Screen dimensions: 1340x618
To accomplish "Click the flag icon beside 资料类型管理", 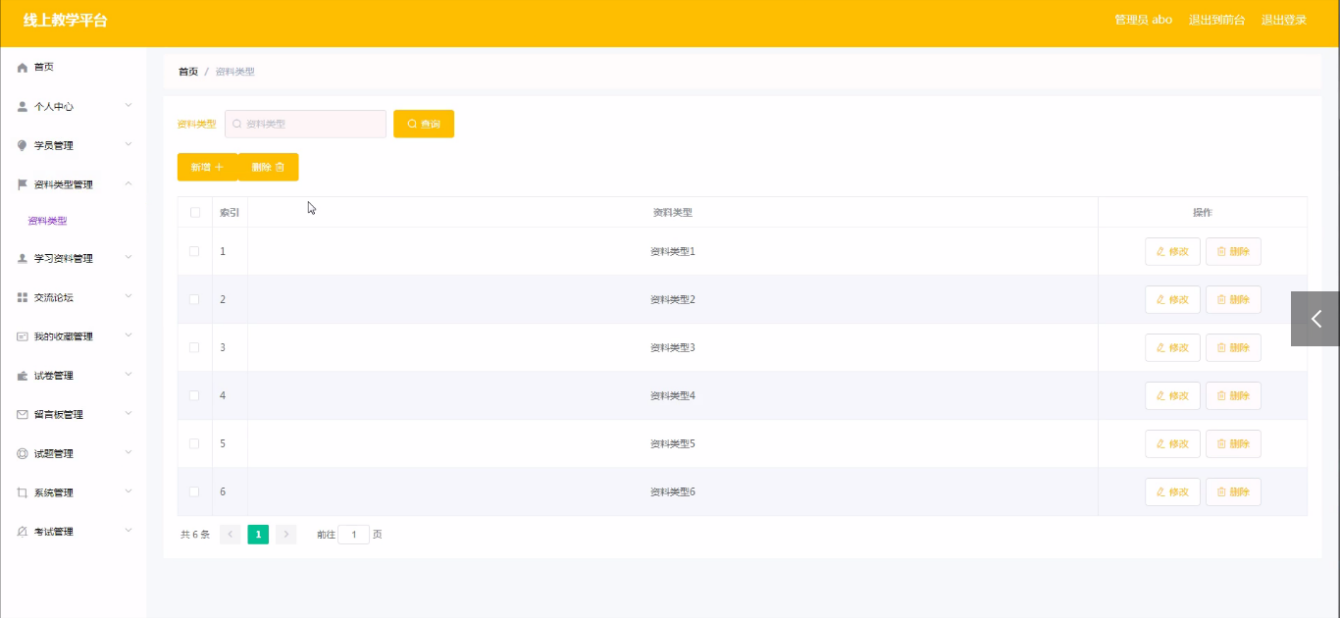I will point(22,185).
